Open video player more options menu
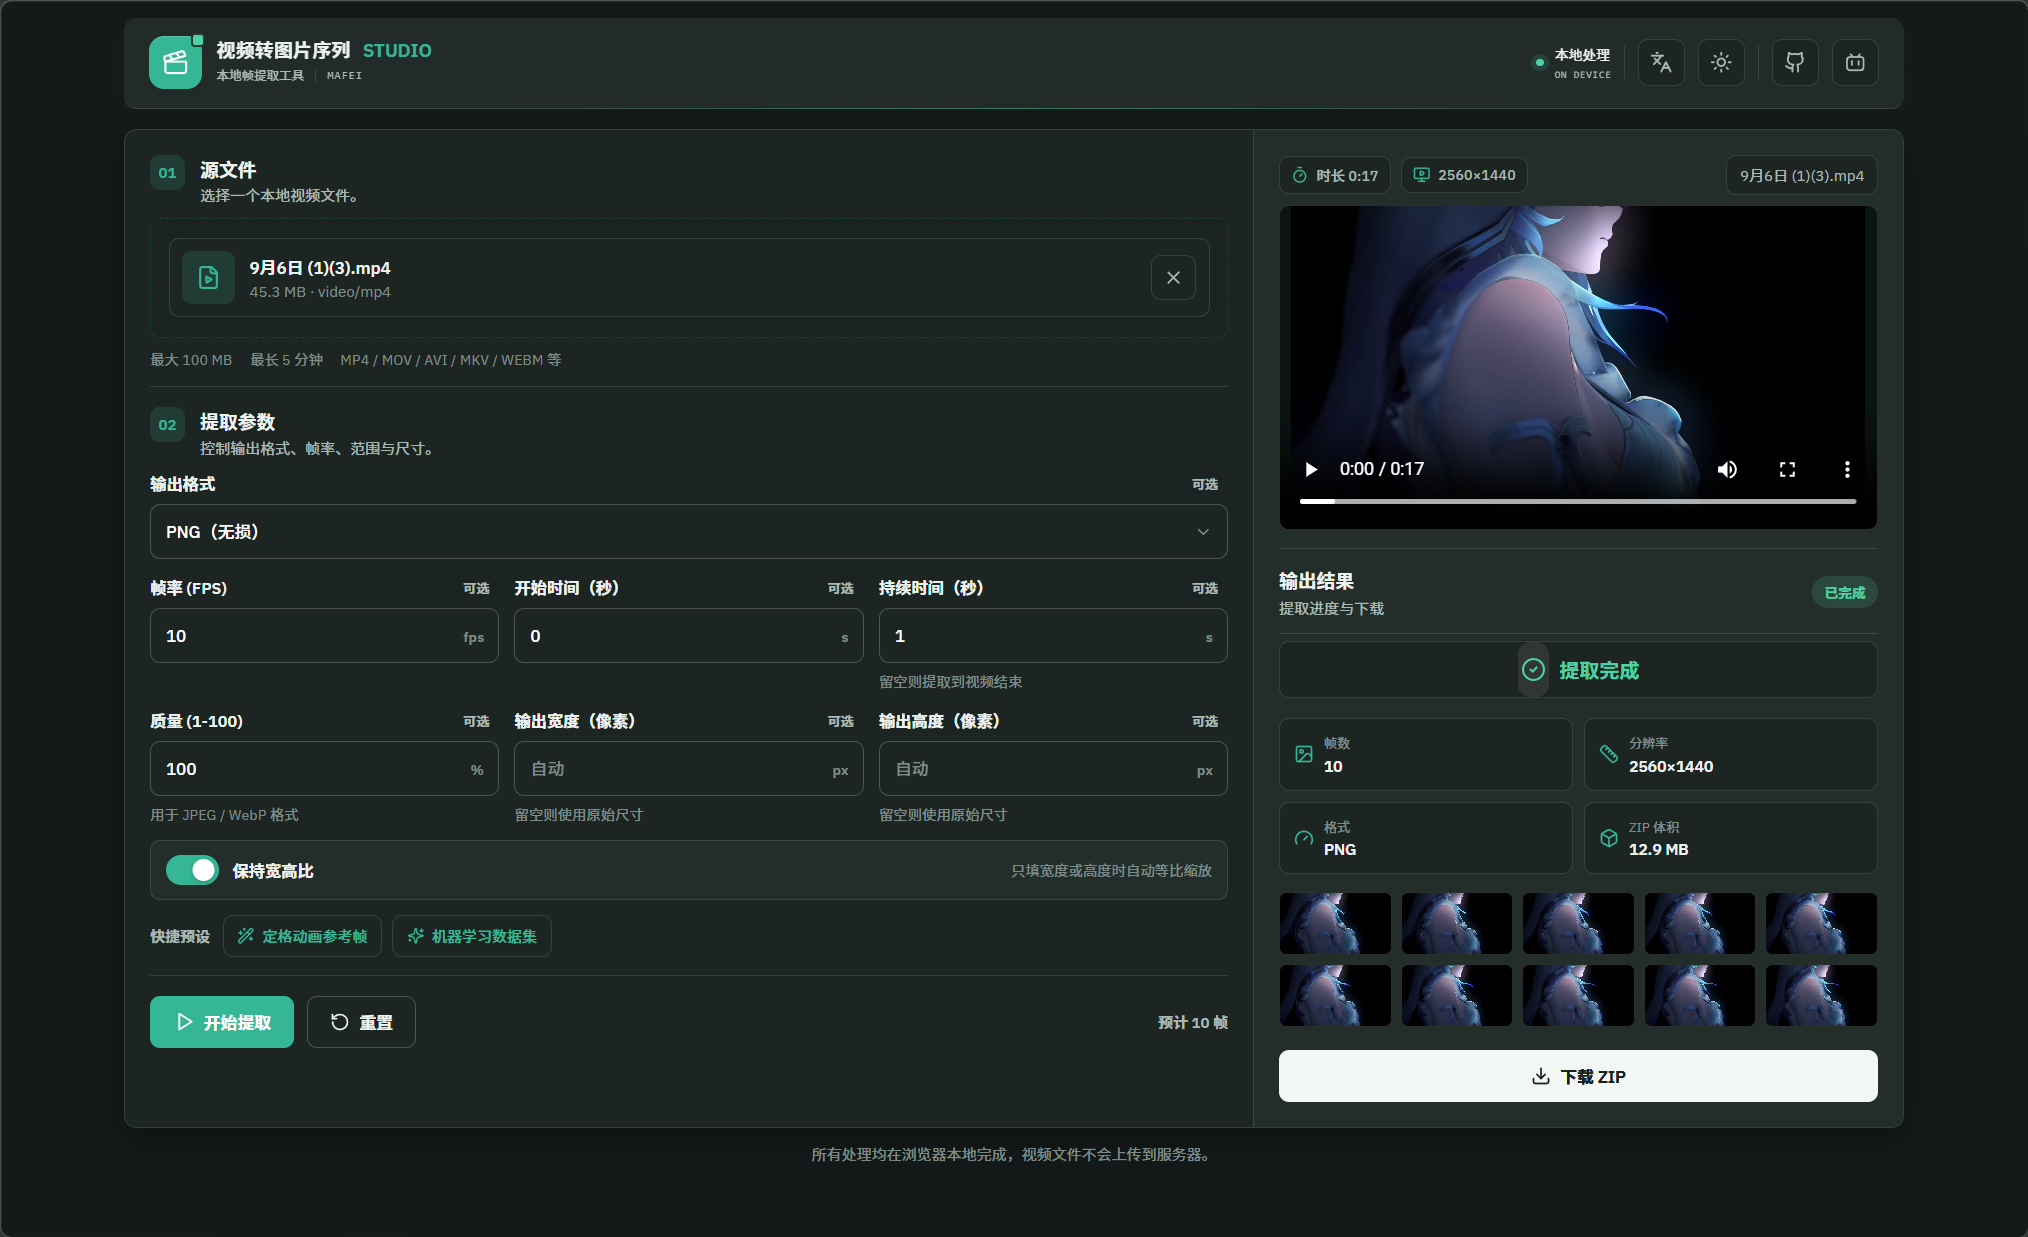 coord(1847,469)
